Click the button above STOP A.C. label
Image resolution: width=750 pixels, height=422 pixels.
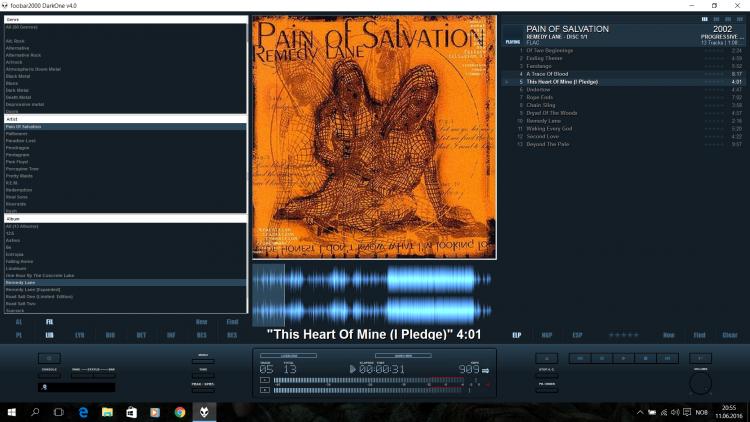tap(547, 358)
